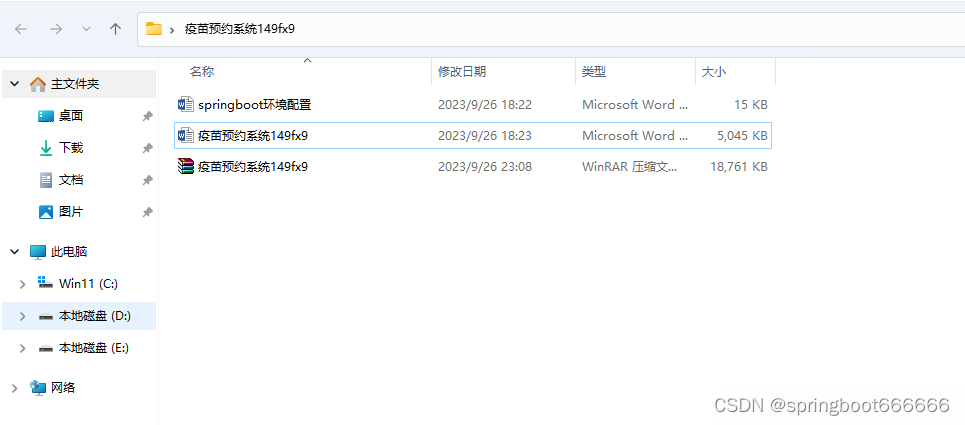Click the monitor icon beside 此电脑
The height and width of the screenshot is (425, 965).
pos(38,252)
